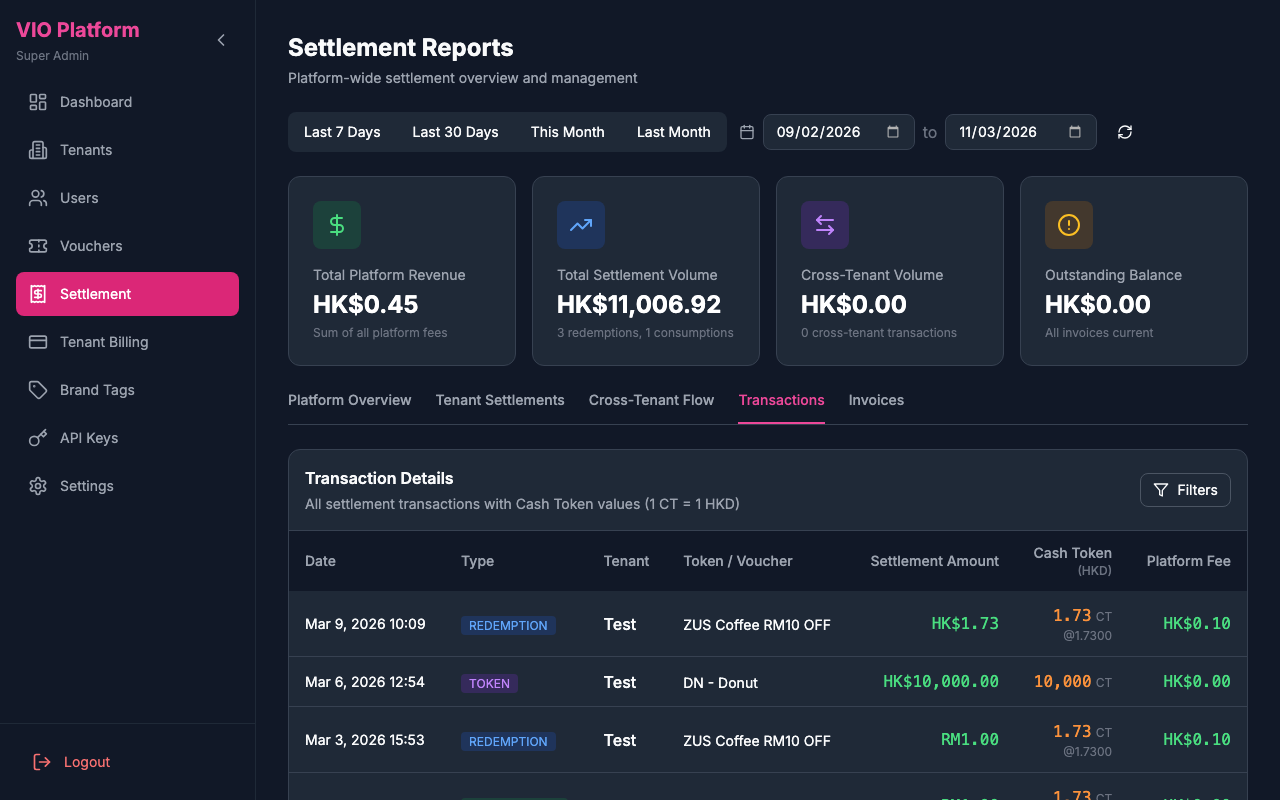Click the Total Platform Revenue dollar icon
This screenshot has width=1280, height=800.
point(337,225)
